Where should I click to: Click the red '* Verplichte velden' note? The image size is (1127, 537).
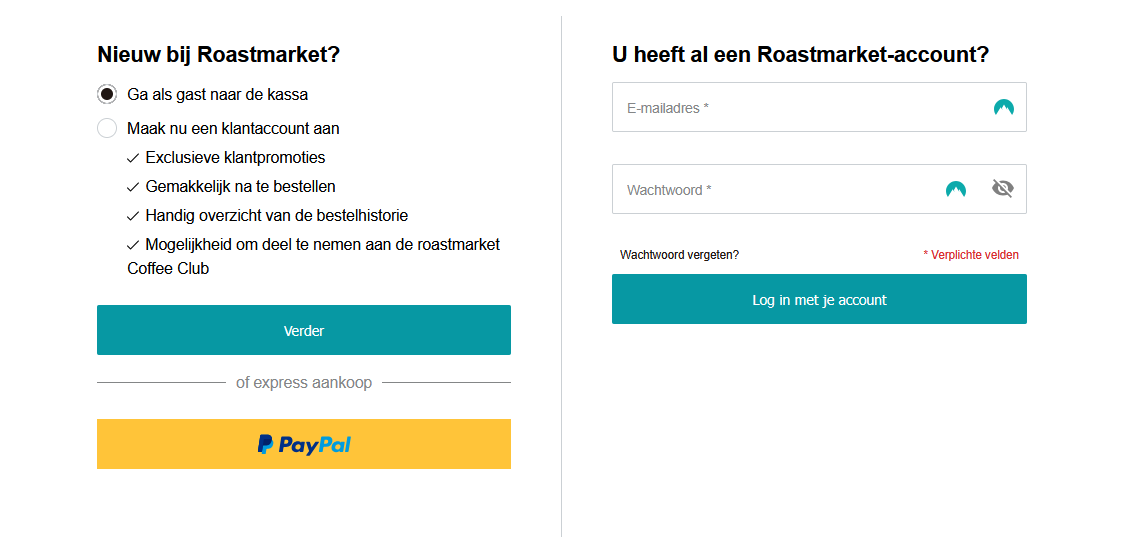pyautogui.click(x=971, y=254)
